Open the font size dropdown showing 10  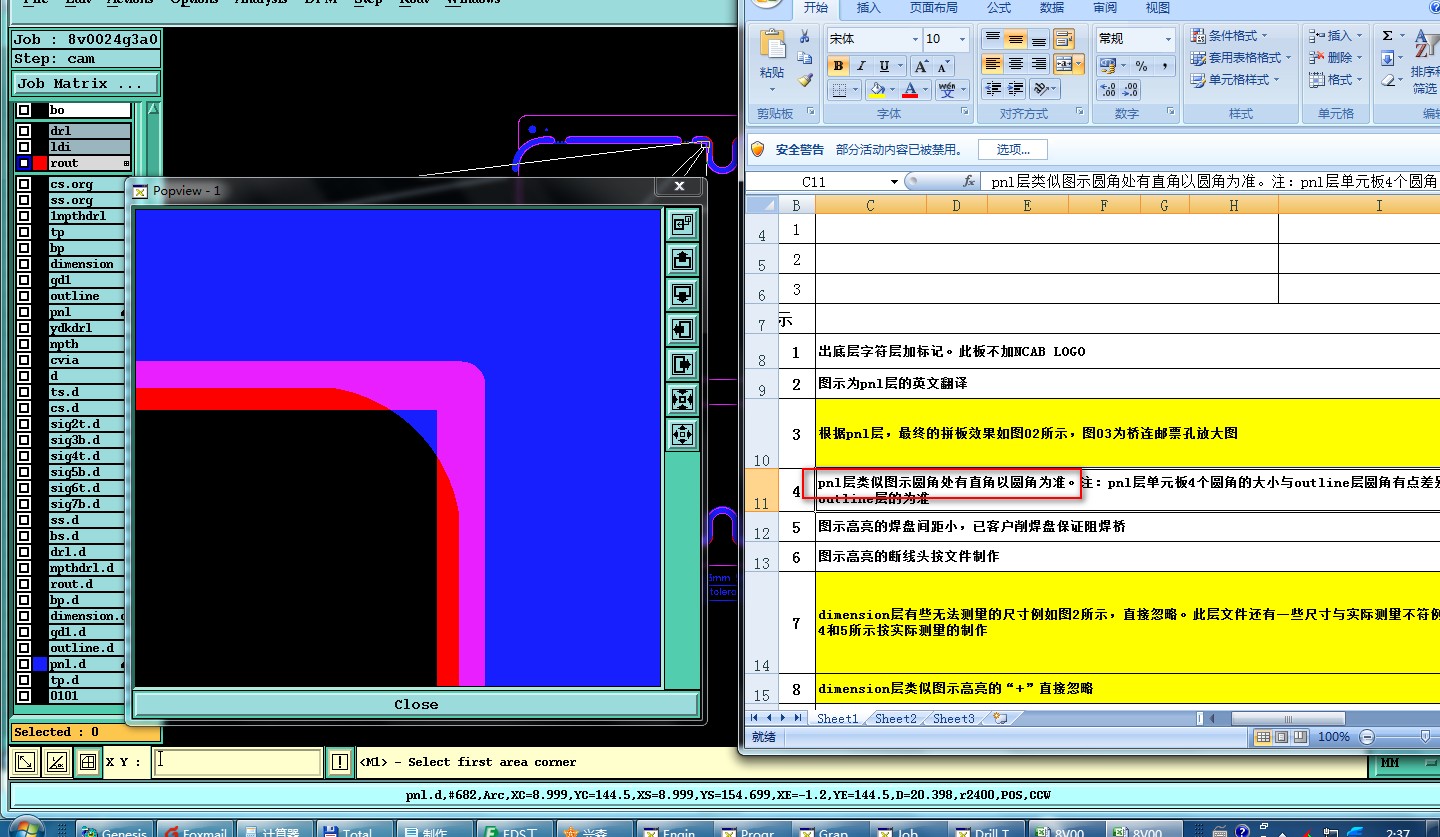tap(962, 39)
